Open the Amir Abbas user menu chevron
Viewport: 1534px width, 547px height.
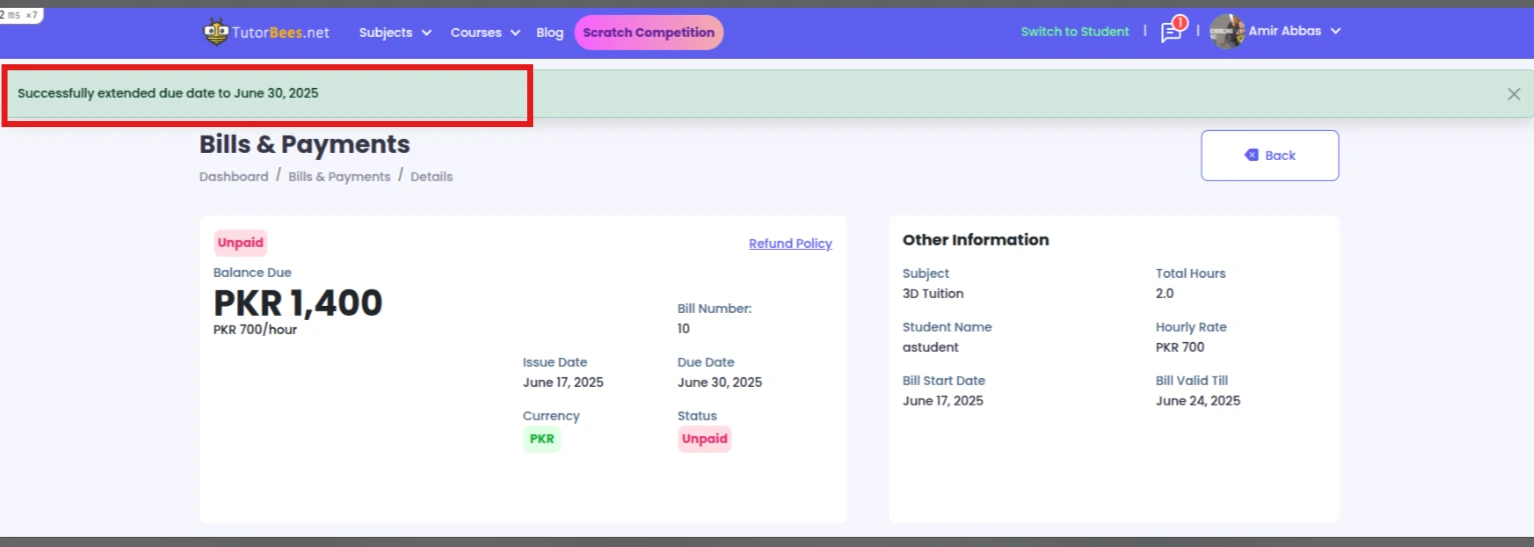click(1335, 32)
